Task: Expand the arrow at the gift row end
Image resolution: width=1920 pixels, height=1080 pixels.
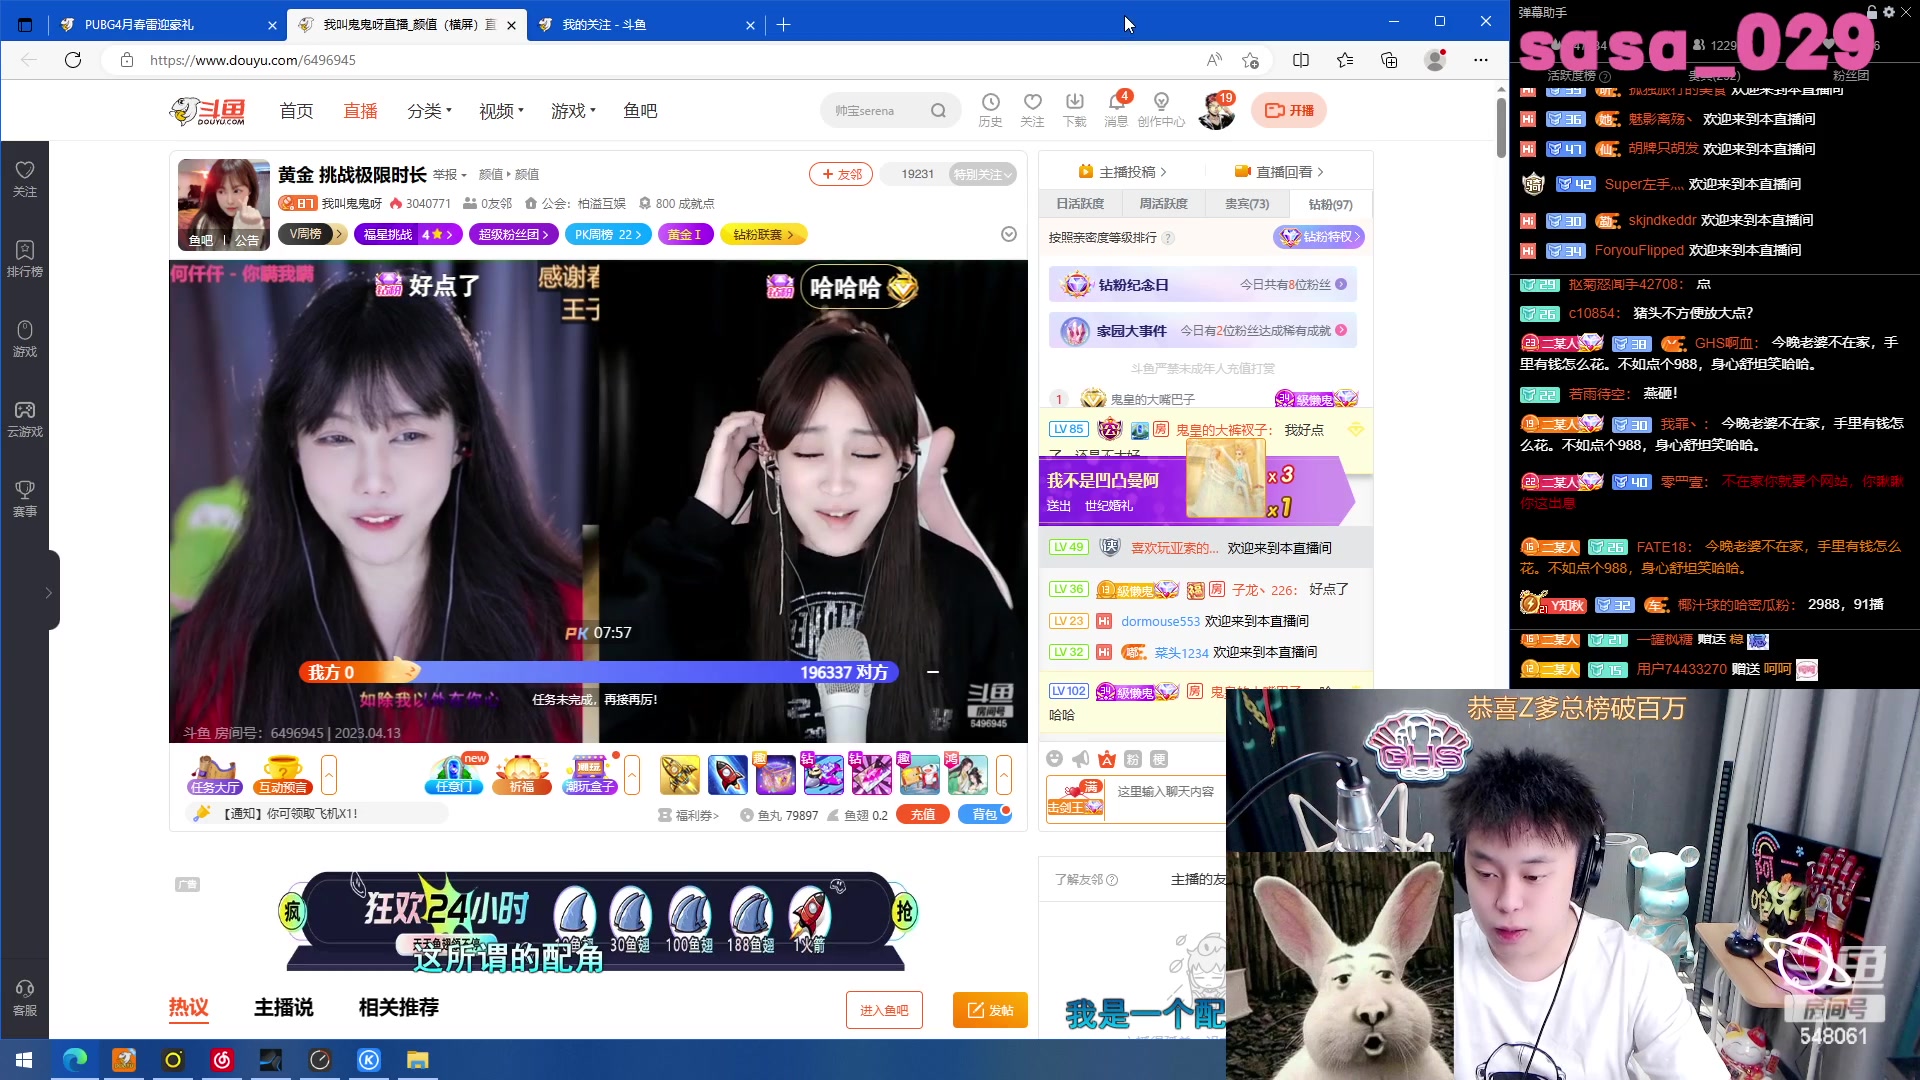Action: pos(1004,775)
